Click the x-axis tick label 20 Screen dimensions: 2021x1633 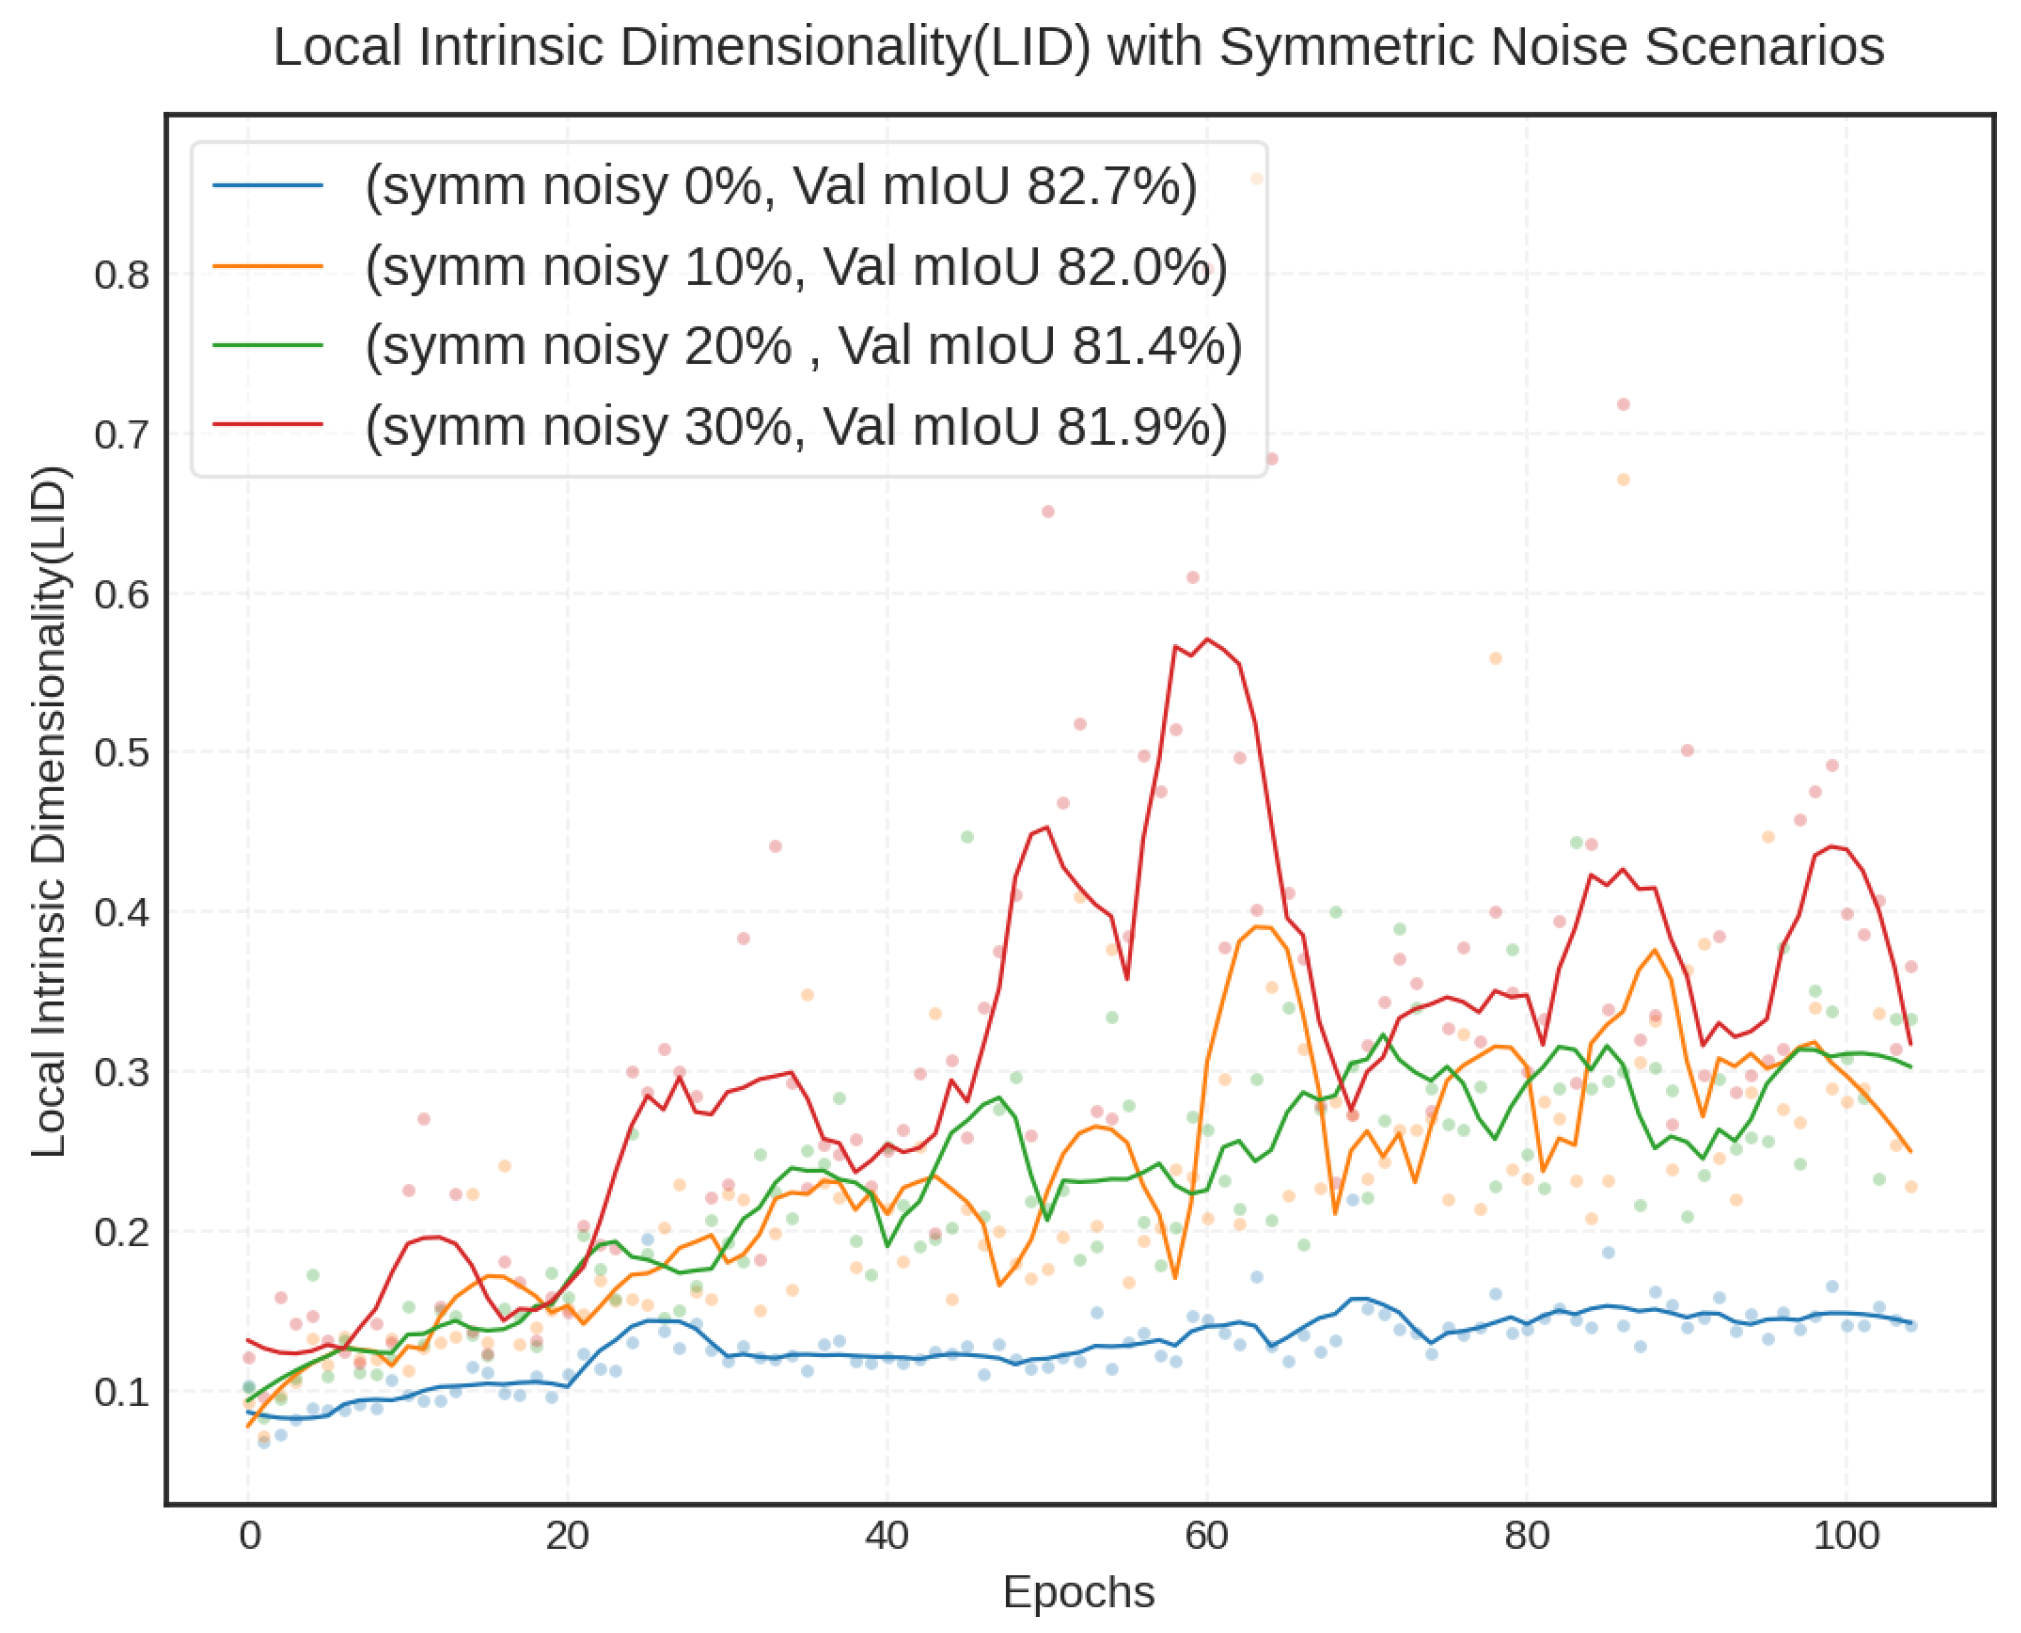click(567, 1534)
